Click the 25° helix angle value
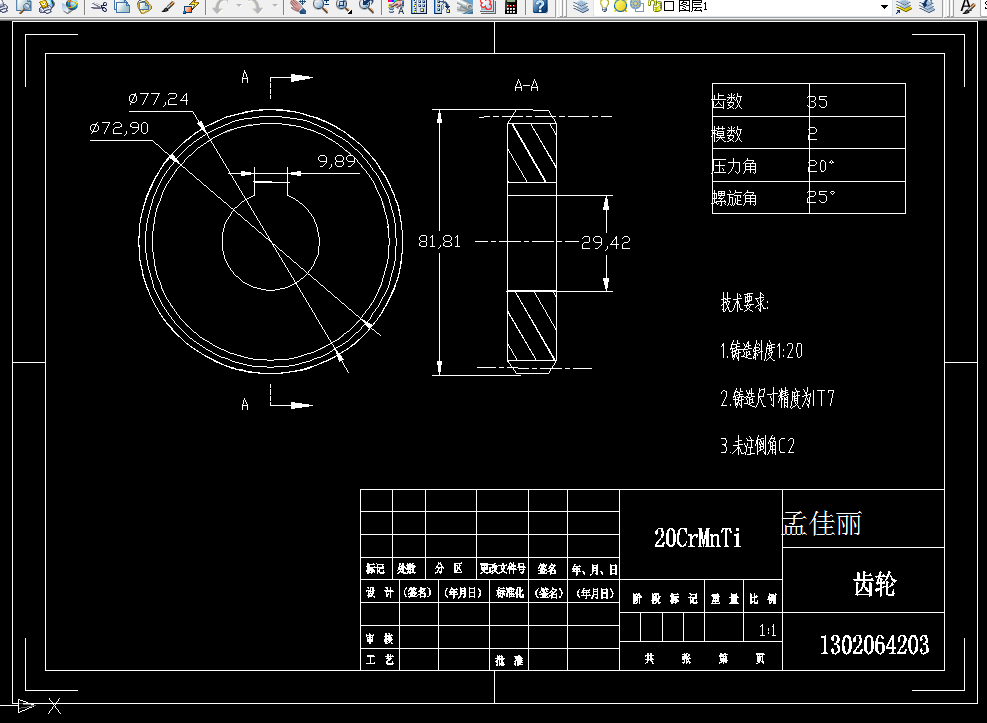 click(821, 197)
